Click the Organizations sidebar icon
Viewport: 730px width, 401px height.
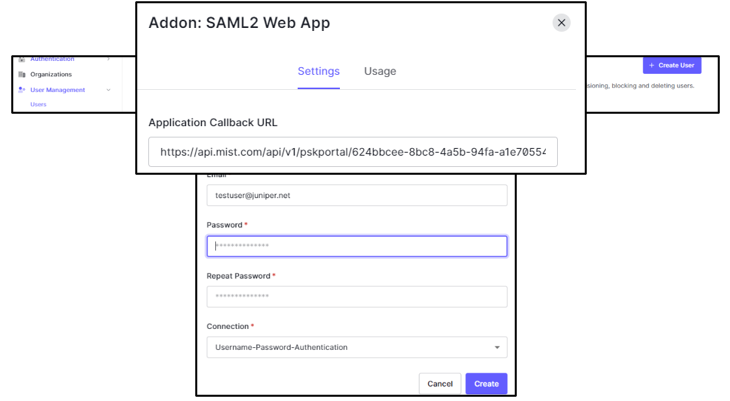click(x=22, y=74)
